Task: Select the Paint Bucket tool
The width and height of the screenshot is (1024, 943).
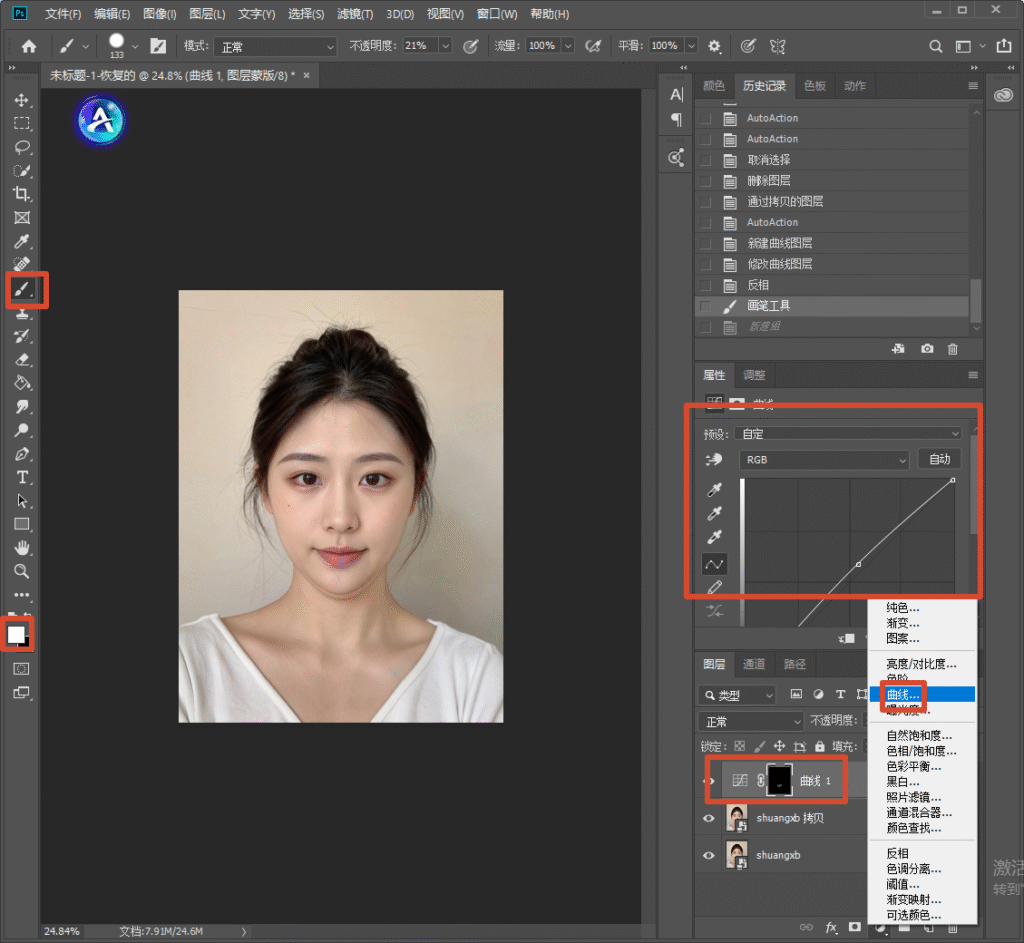Action: click(x=22, y=383)
